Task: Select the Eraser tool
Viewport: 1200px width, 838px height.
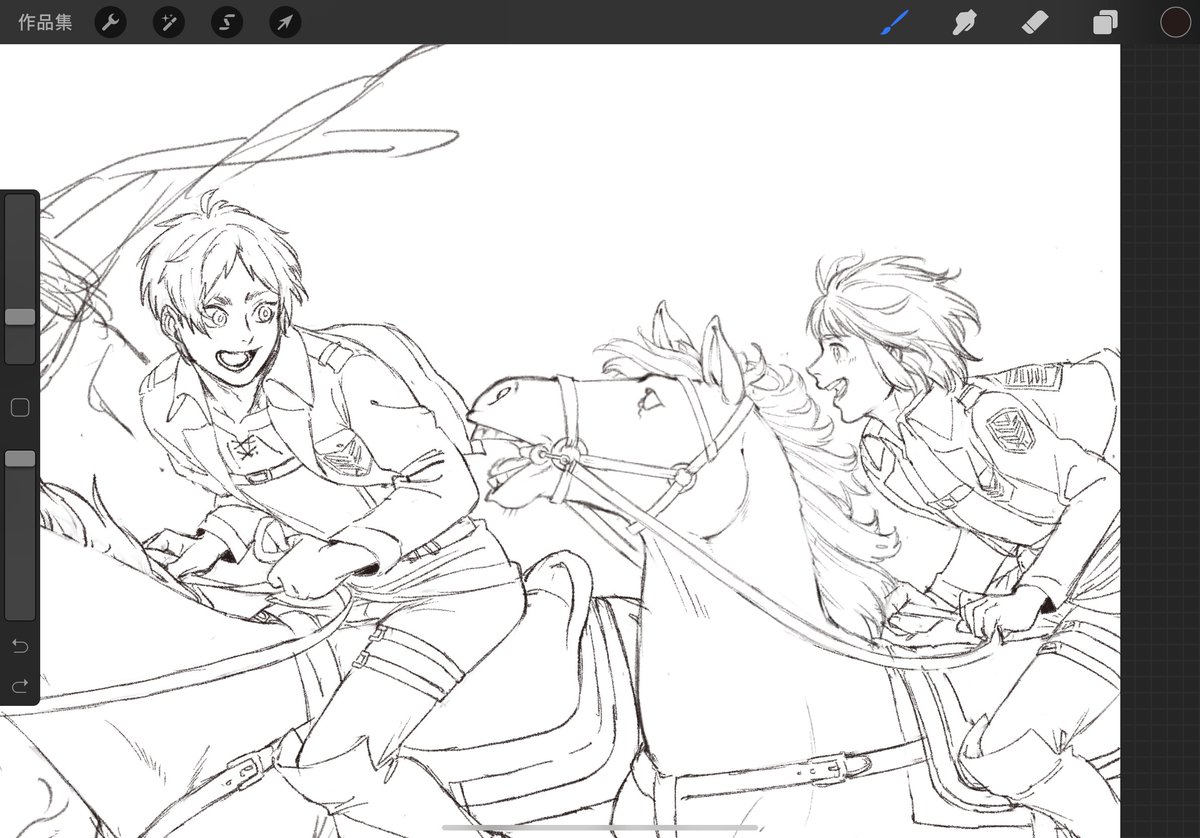Action: pos(1035,22)
